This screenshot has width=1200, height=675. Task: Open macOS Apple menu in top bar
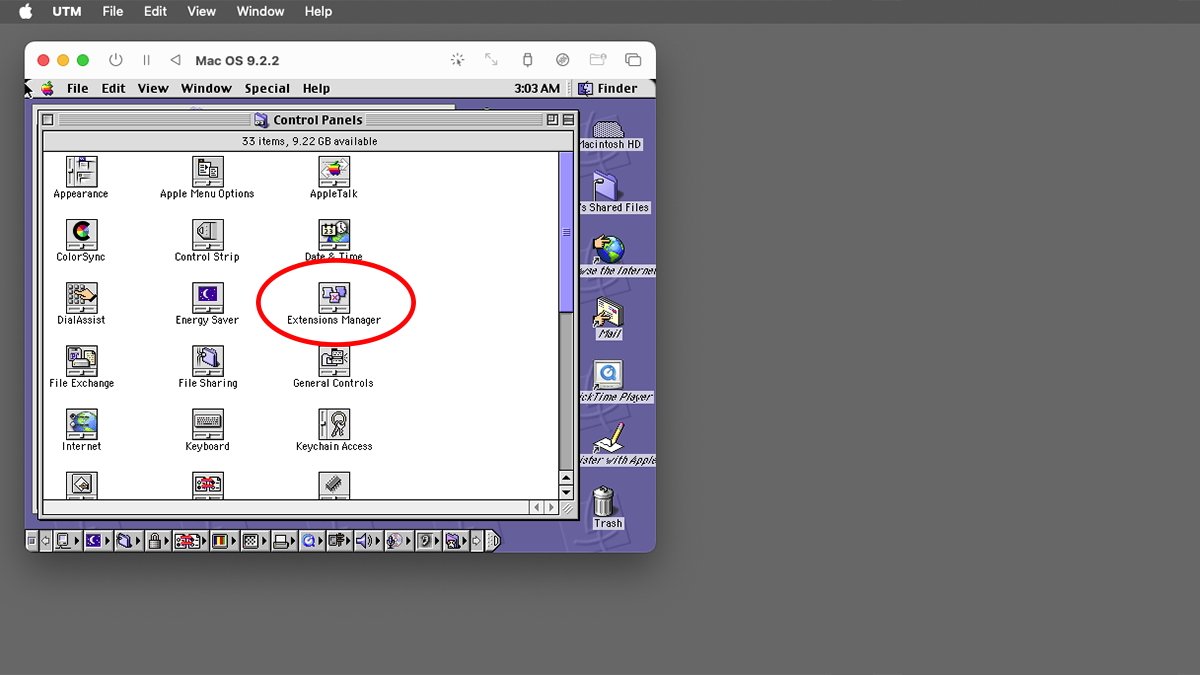(26, 11)
